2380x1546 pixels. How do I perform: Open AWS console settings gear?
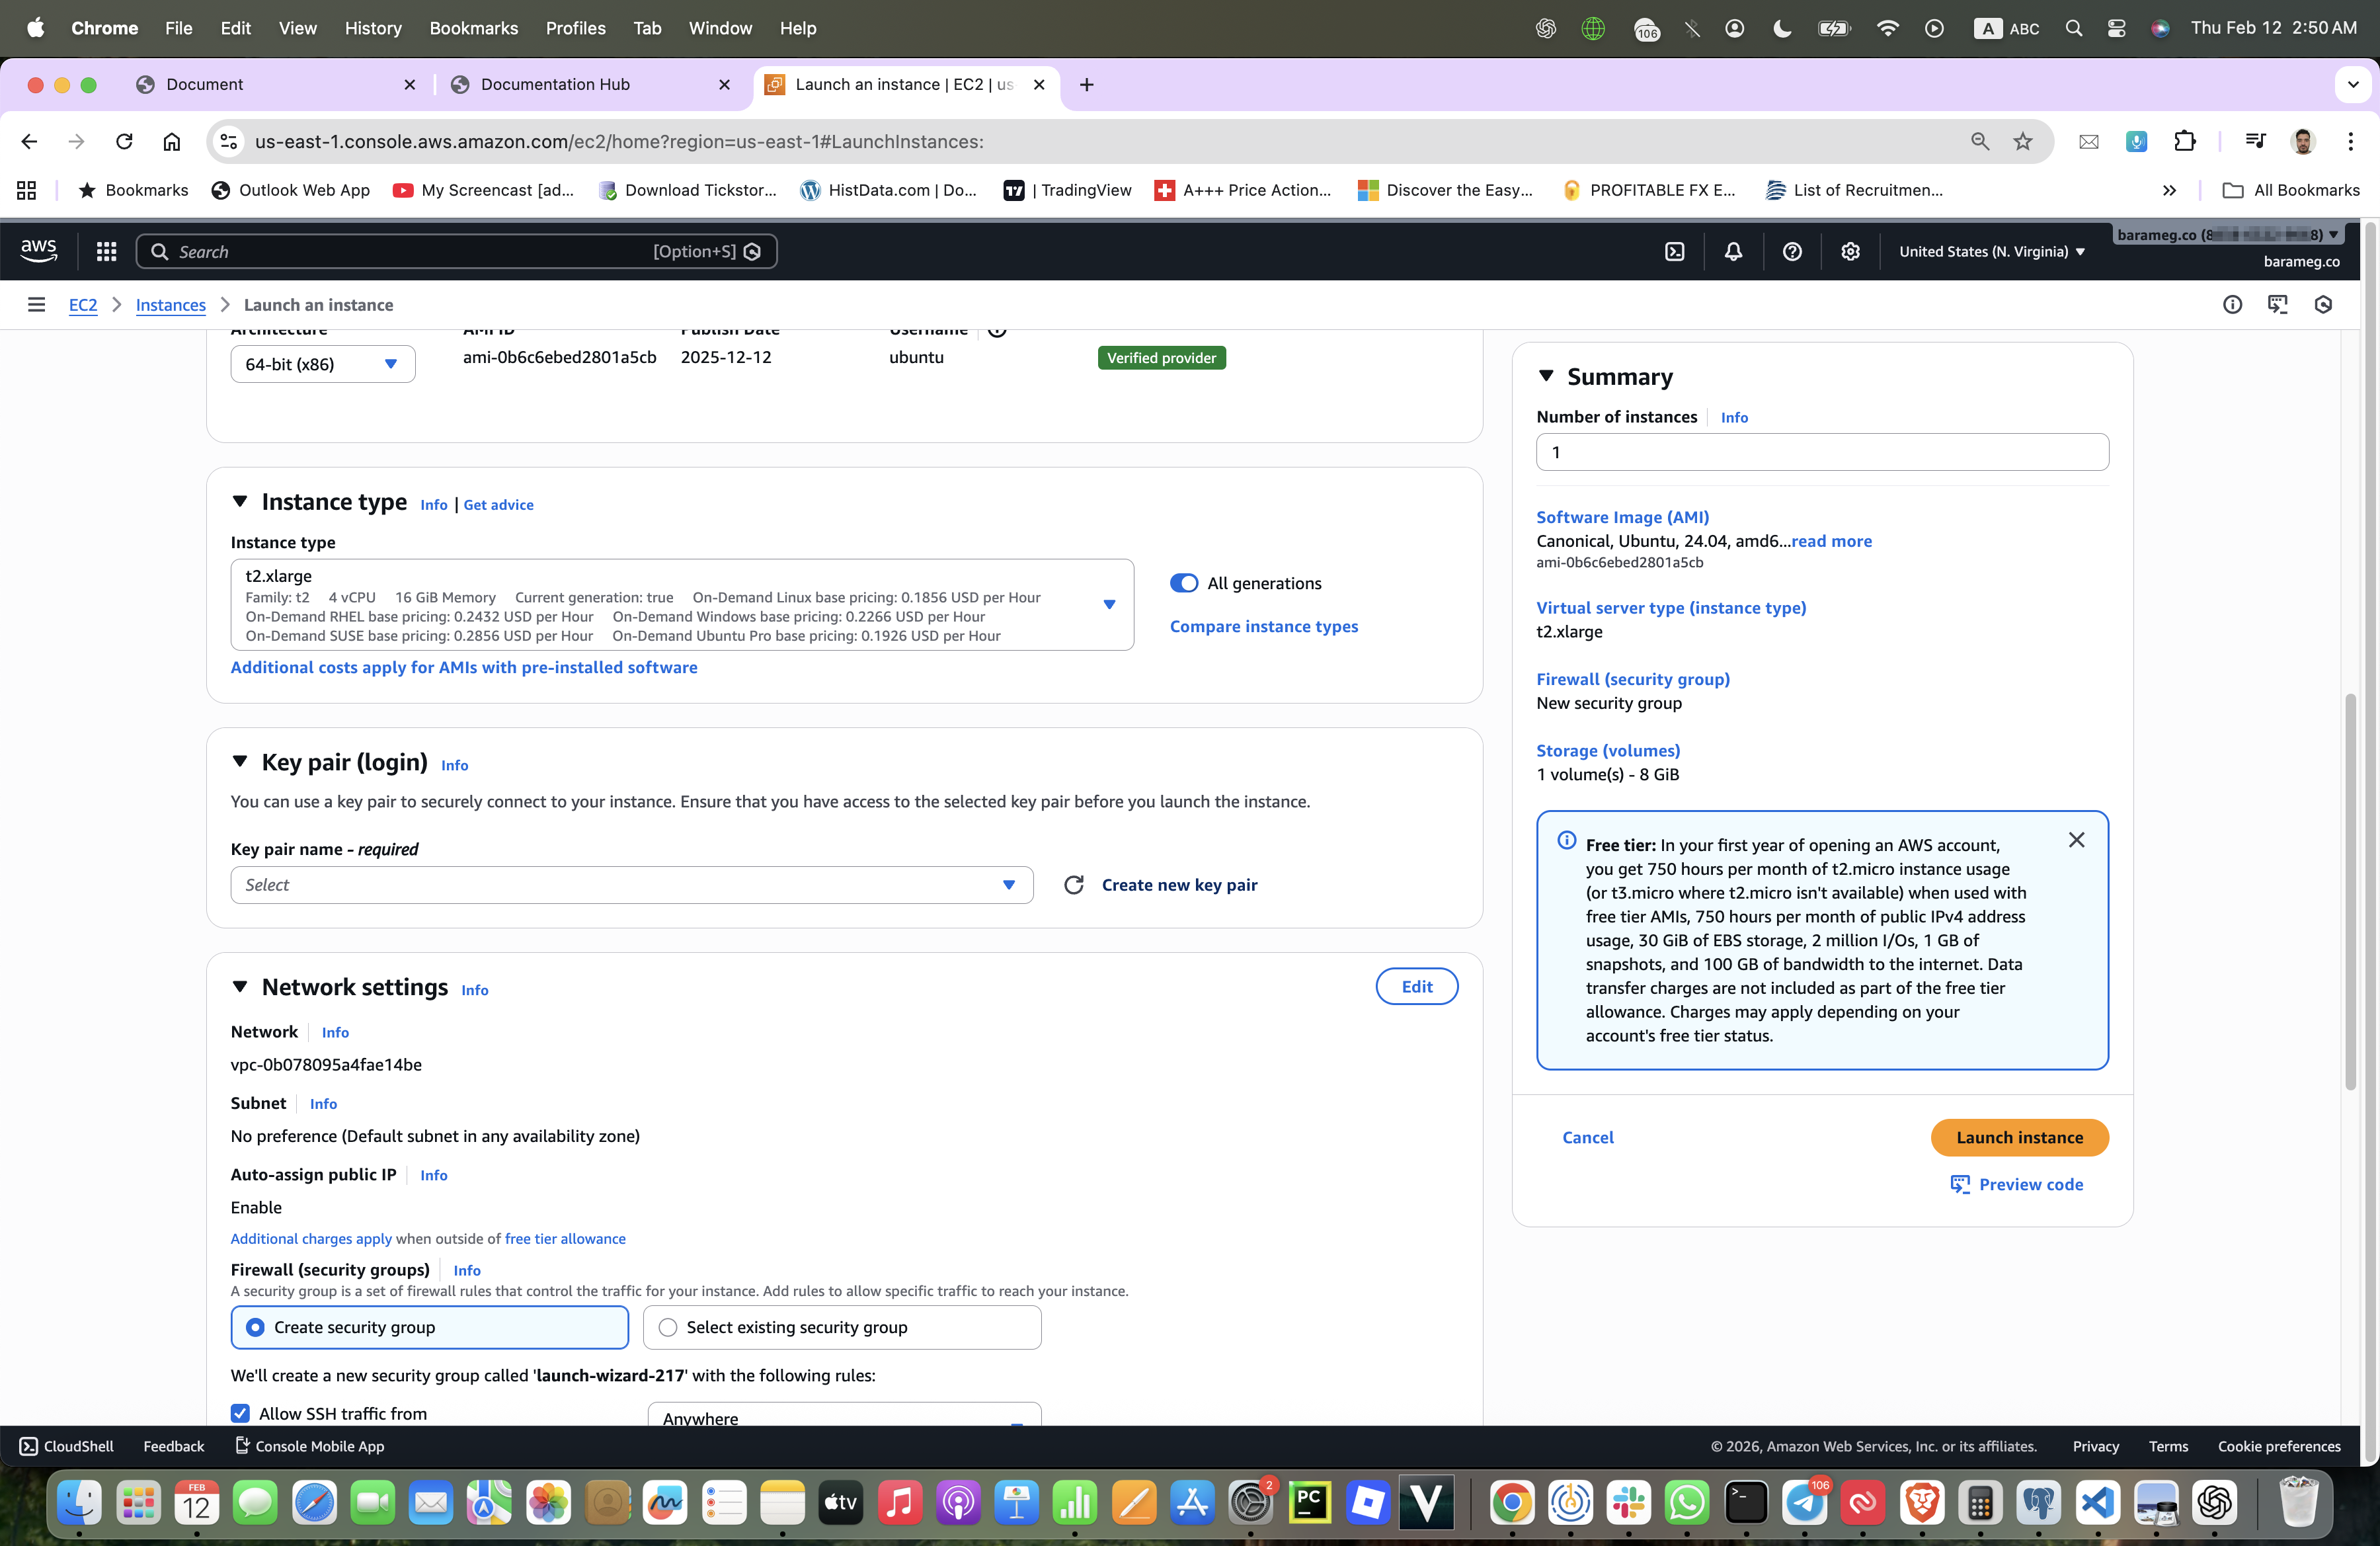[x=1850, y=252]
